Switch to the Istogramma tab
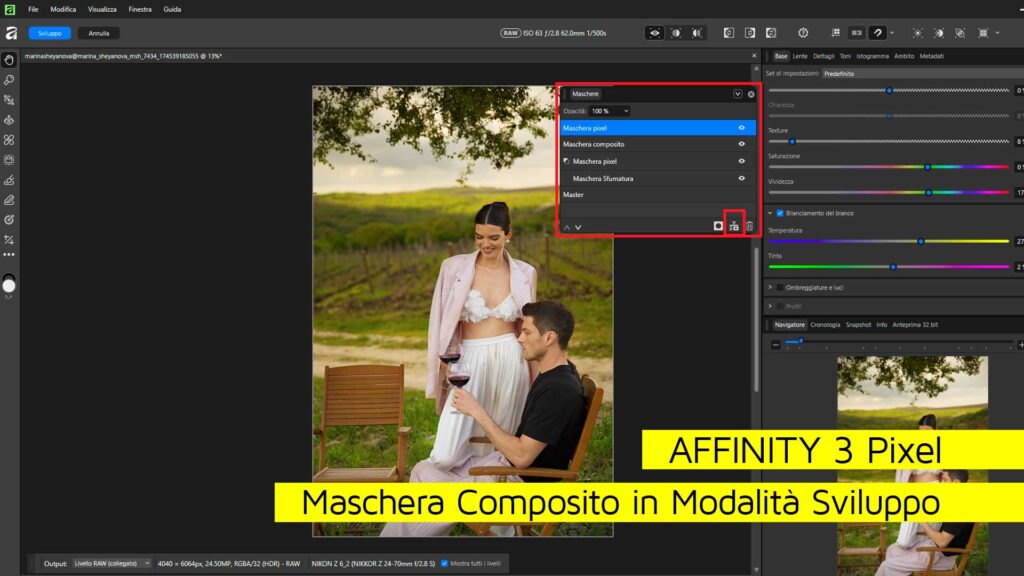Screen dimensions: 1024x576 [872, 56]
